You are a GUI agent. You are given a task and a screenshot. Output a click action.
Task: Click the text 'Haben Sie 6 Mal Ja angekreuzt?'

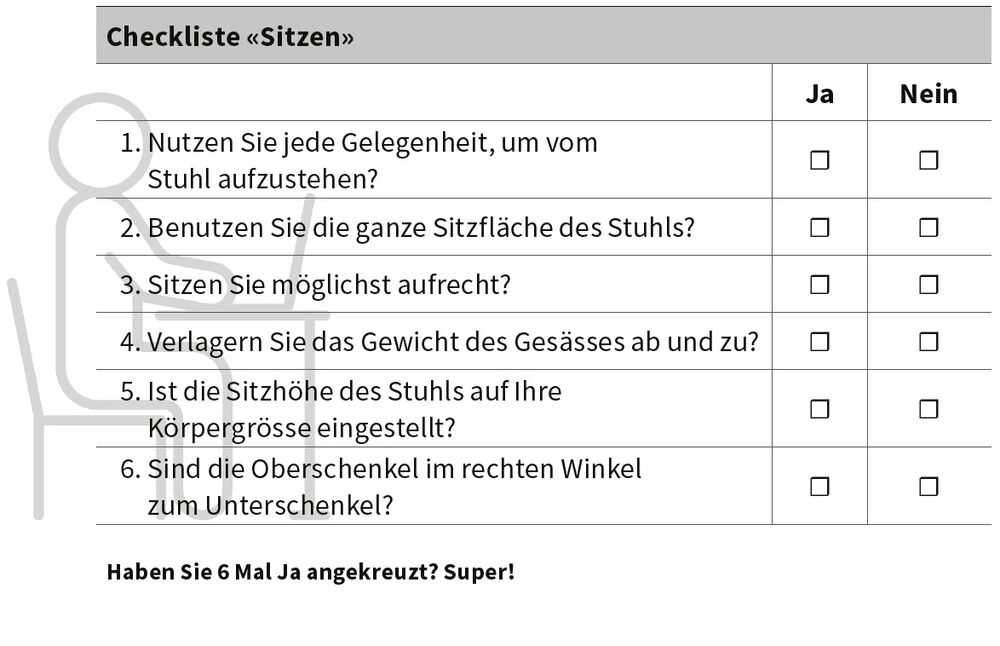[x=272, y=571]
